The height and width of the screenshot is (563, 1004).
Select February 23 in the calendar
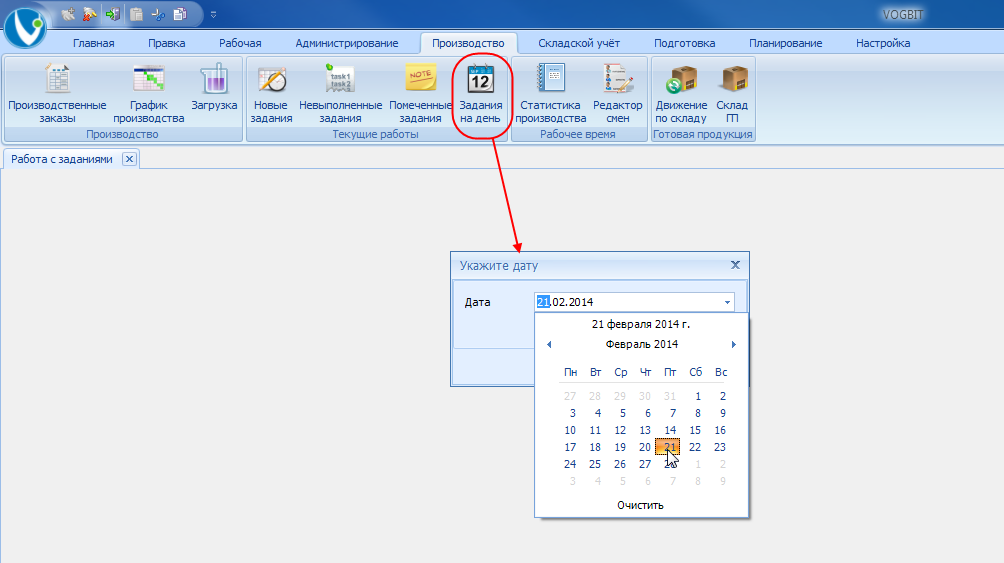720,447
